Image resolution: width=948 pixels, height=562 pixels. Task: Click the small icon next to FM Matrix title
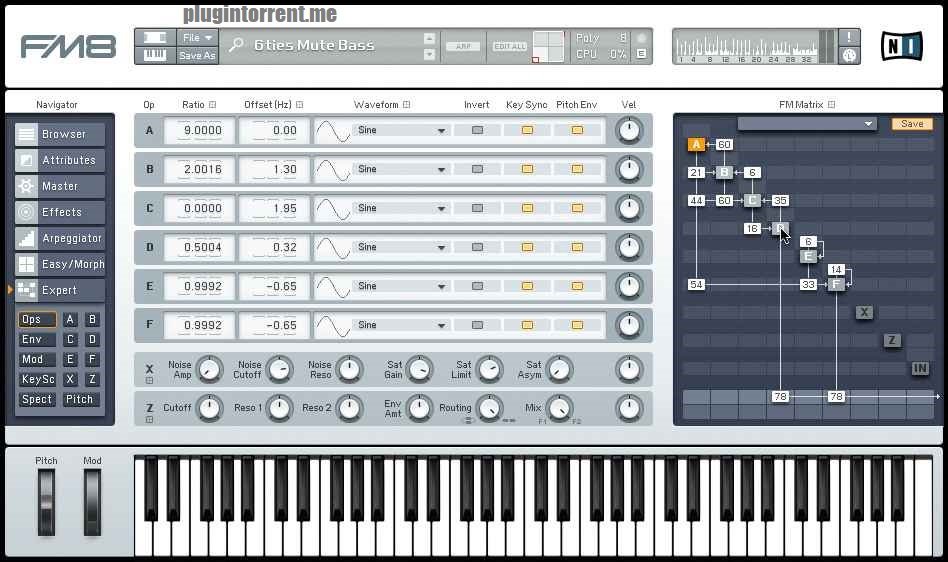pos(831,105)
